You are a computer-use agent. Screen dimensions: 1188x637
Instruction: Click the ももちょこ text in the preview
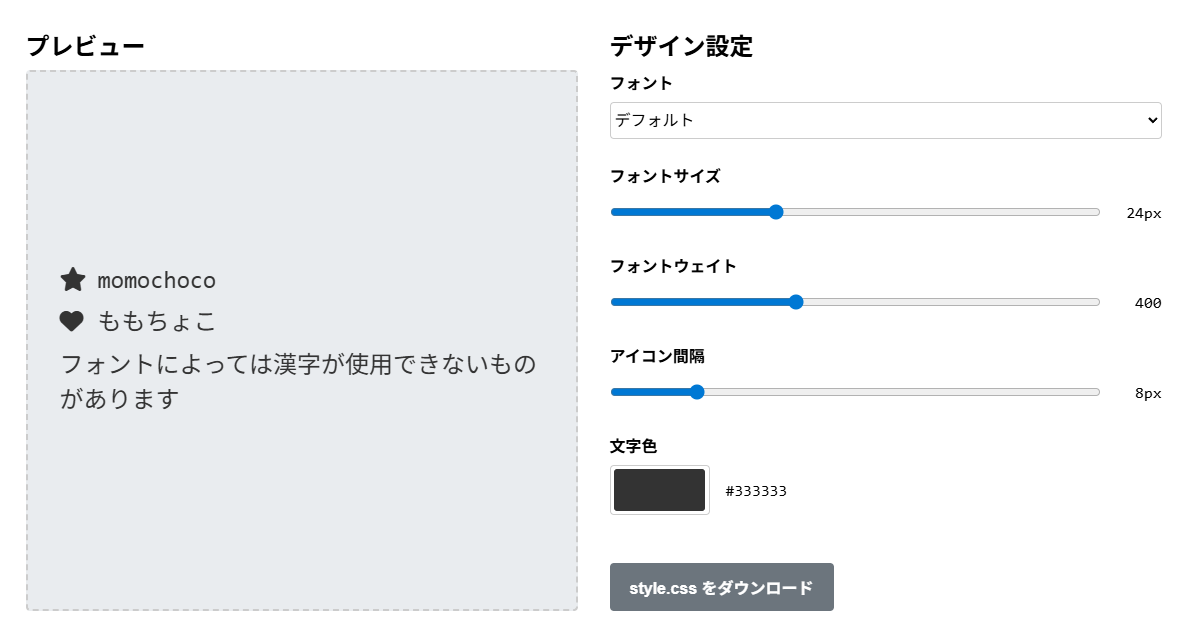click(157, 321)
